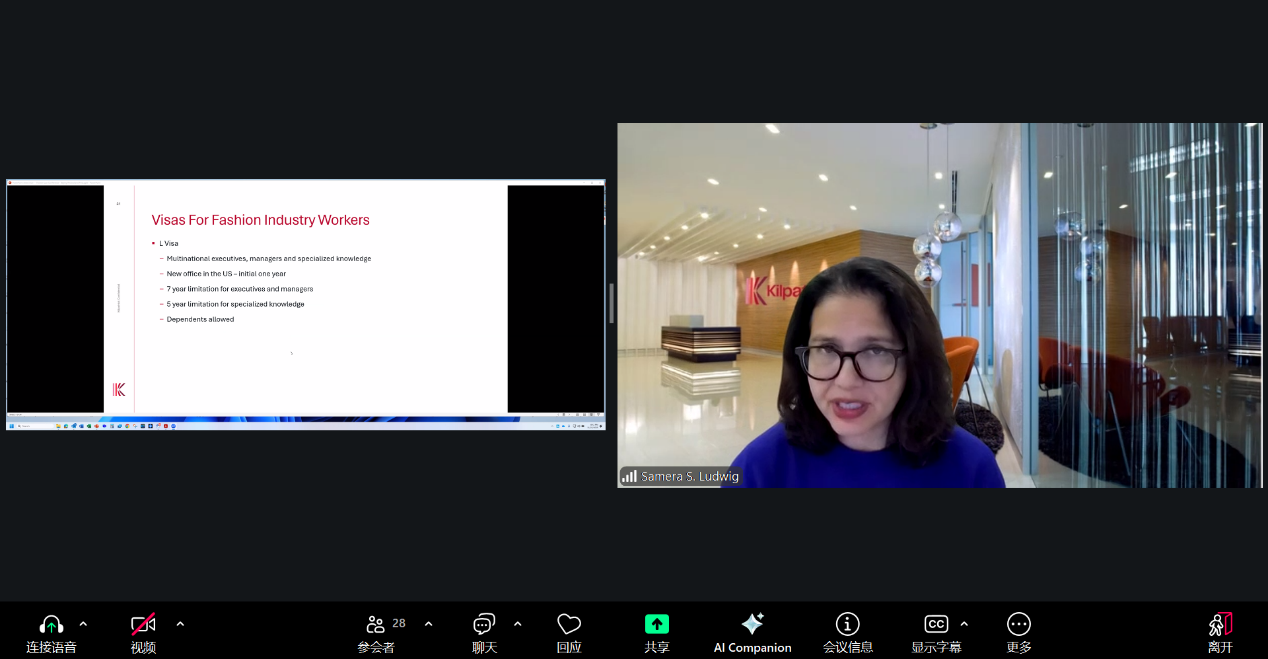Screen dimensions: 1268x659
Task: Toggle 显示字幕 closed captions
Action: click(x=935, y=625)
